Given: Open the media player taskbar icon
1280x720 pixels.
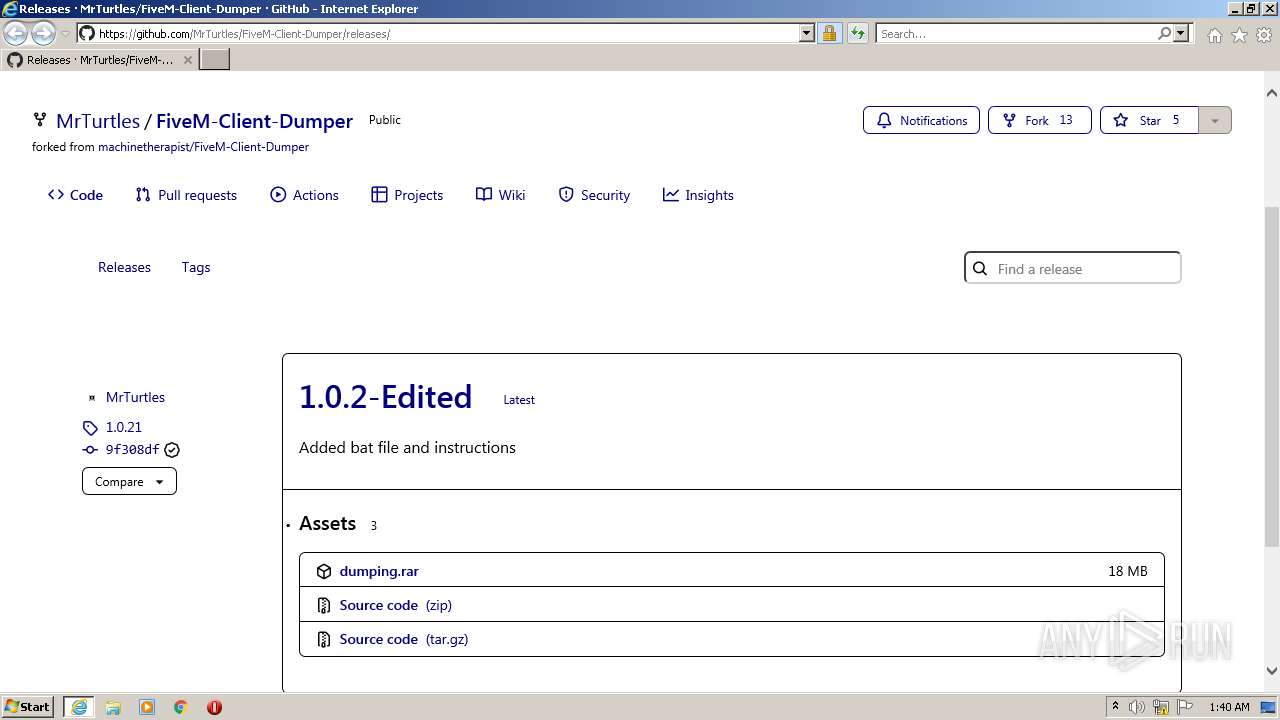Looking at the screenshot, I should pyautogui.click(x=147, y=707).
